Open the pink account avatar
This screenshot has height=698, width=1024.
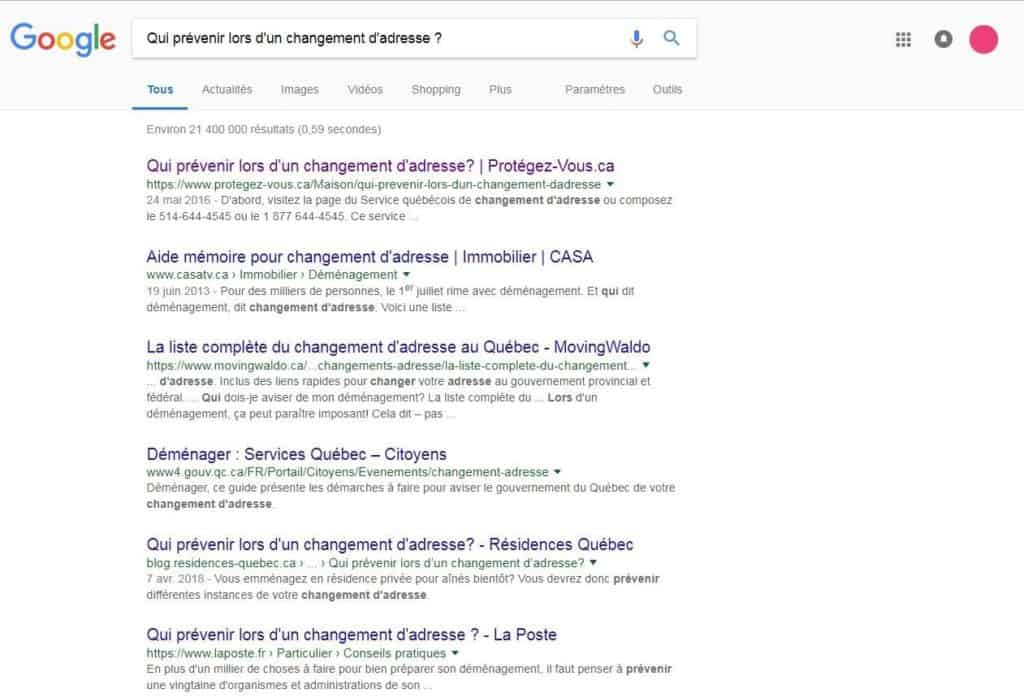click(984, 39)
